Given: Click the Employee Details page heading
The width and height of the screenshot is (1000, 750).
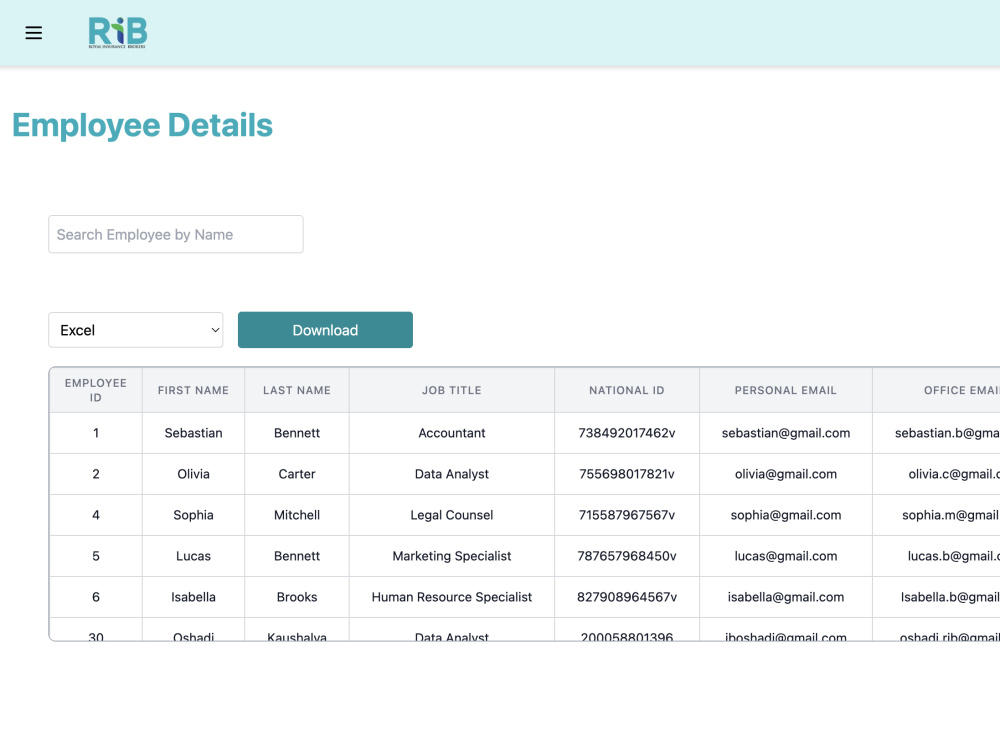Looking at the screenshot, I should 142,126.
